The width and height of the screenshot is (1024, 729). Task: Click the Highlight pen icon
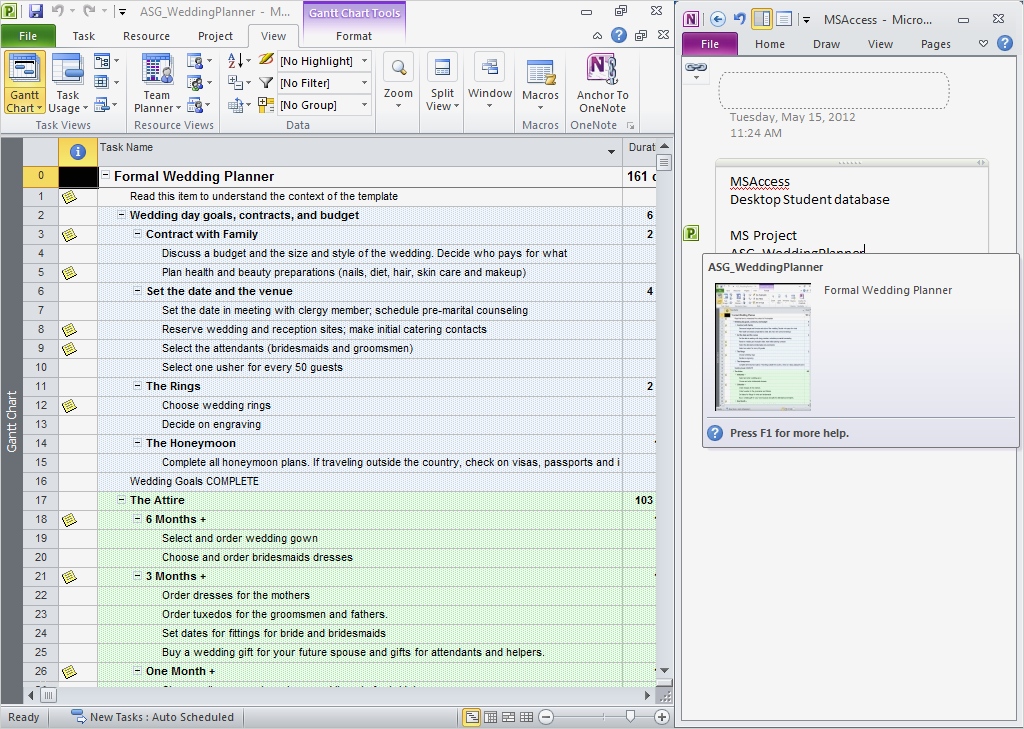(x=264, y=60)
